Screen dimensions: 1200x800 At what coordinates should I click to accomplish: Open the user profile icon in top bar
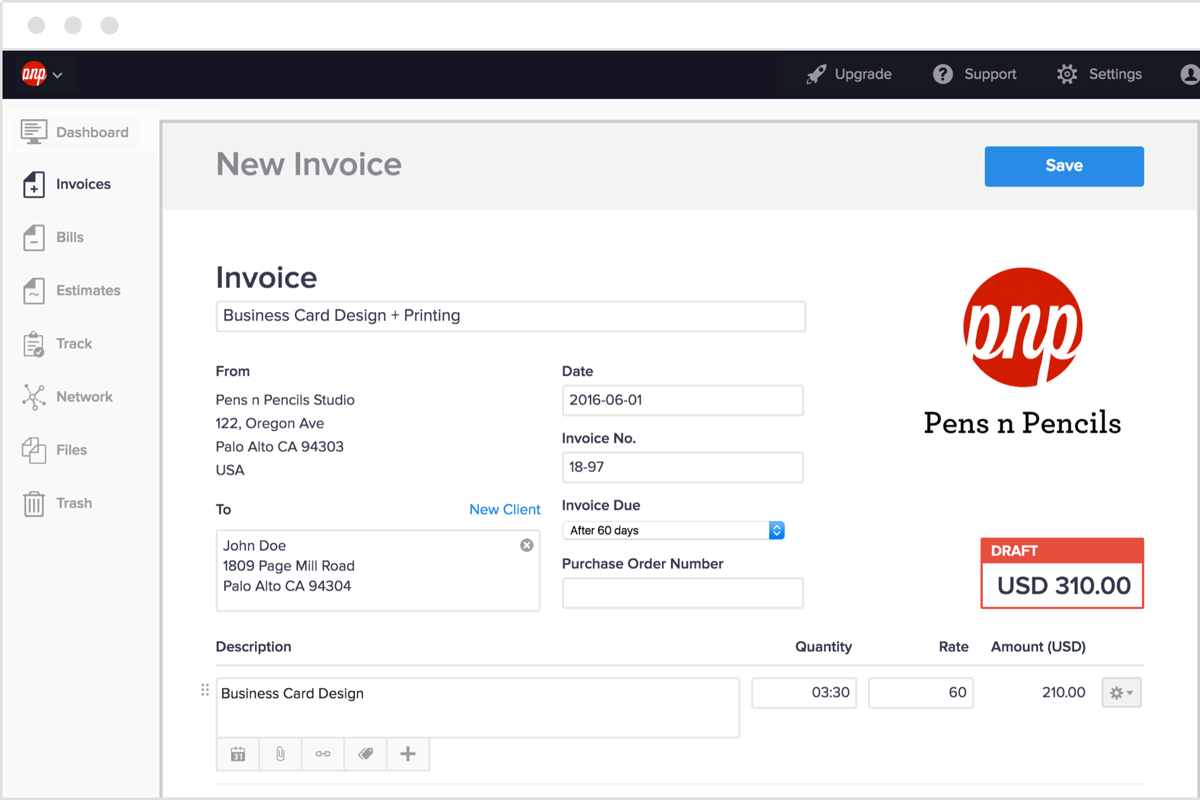click(x=1190, y=74)
